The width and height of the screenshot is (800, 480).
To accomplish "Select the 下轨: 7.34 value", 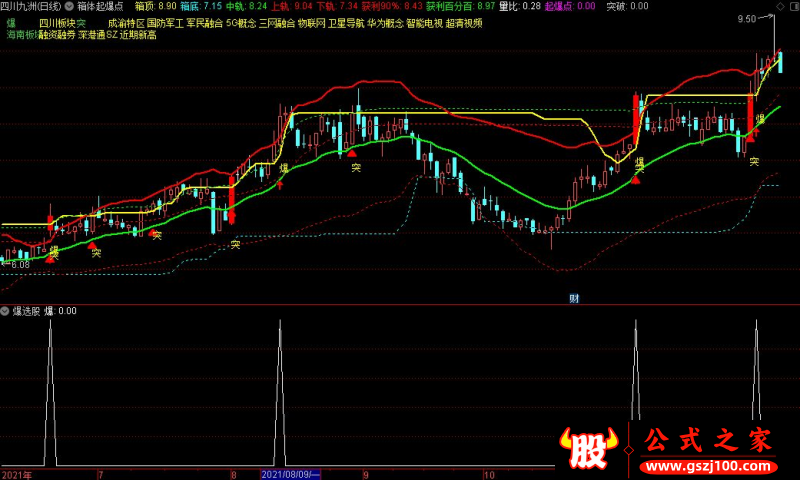I will (x=337, y=7).
